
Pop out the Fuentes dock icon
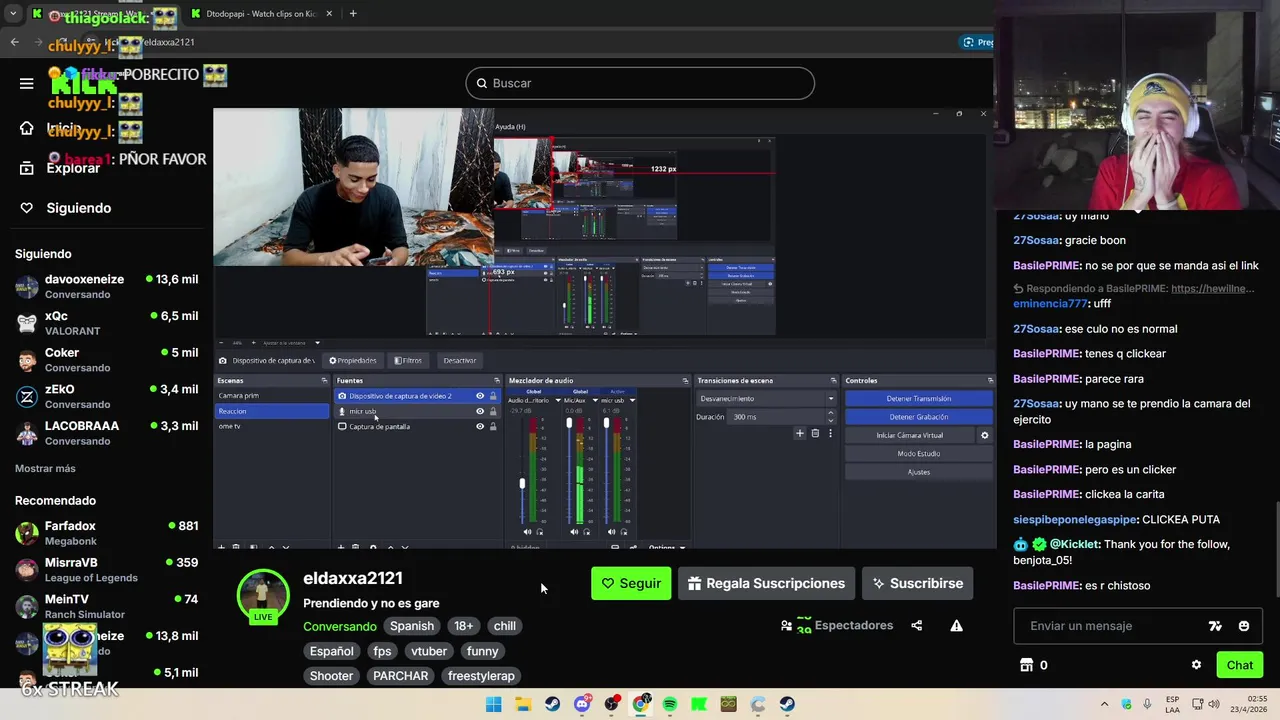click(x=496, y=380)
